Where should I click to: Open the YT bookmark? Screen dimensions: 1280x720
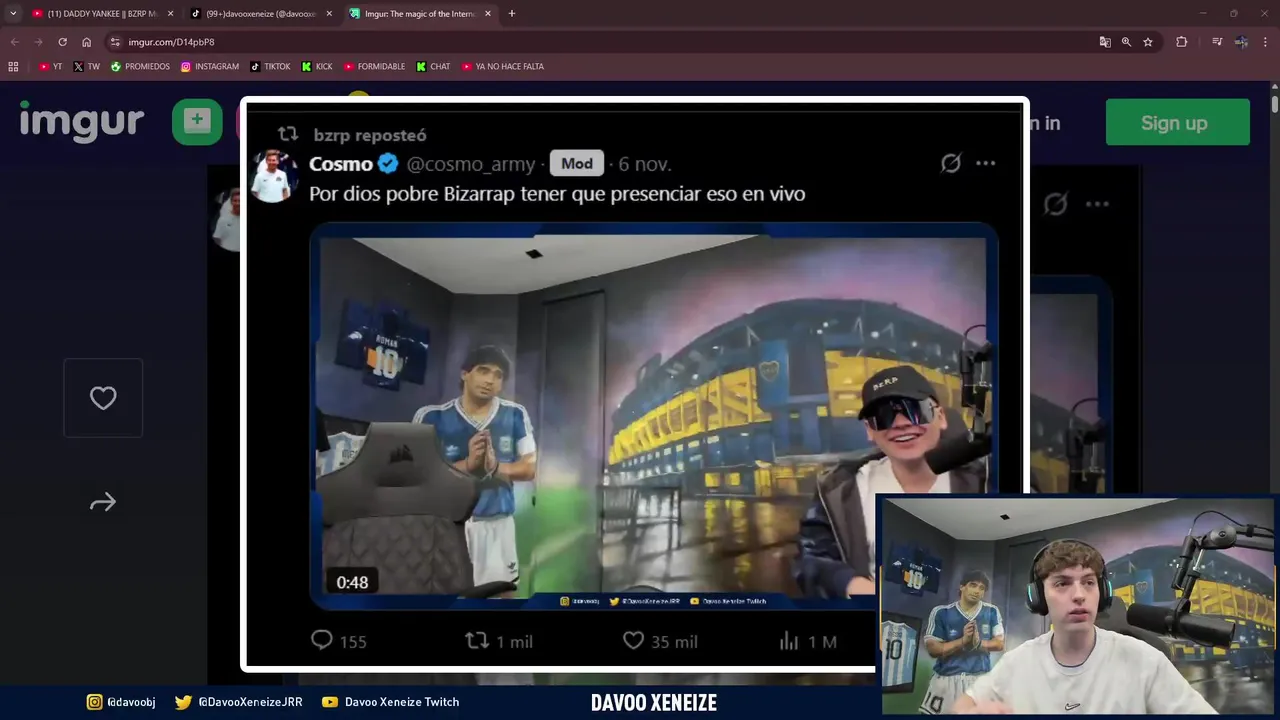tap(50, 67)
